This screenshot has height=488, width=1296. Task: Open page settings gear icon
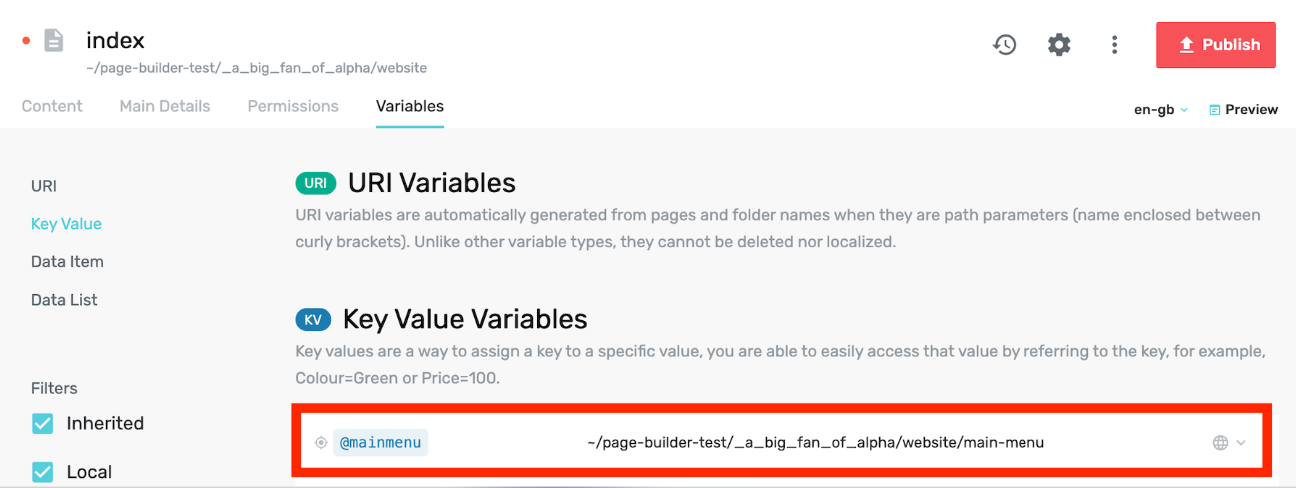pyautogui.click(x=1059, y=45)
